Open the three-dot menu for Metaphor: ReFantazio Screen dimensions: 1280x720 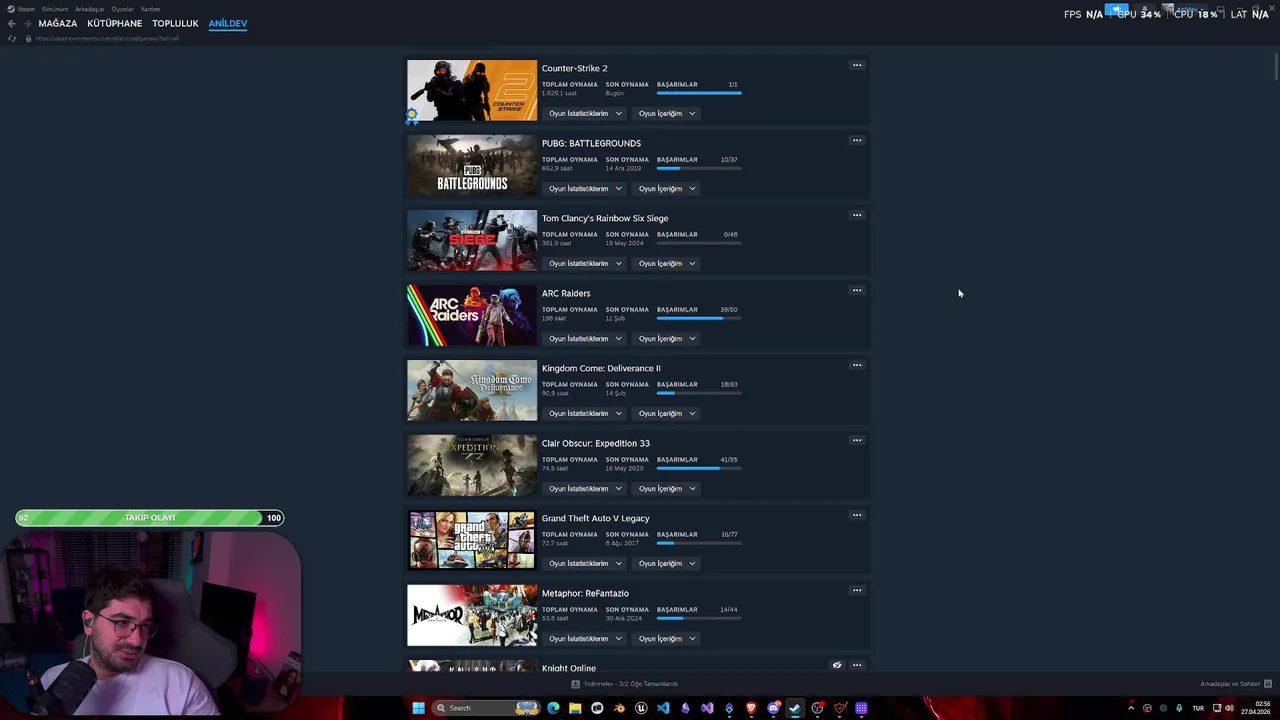tap(857, 590)
